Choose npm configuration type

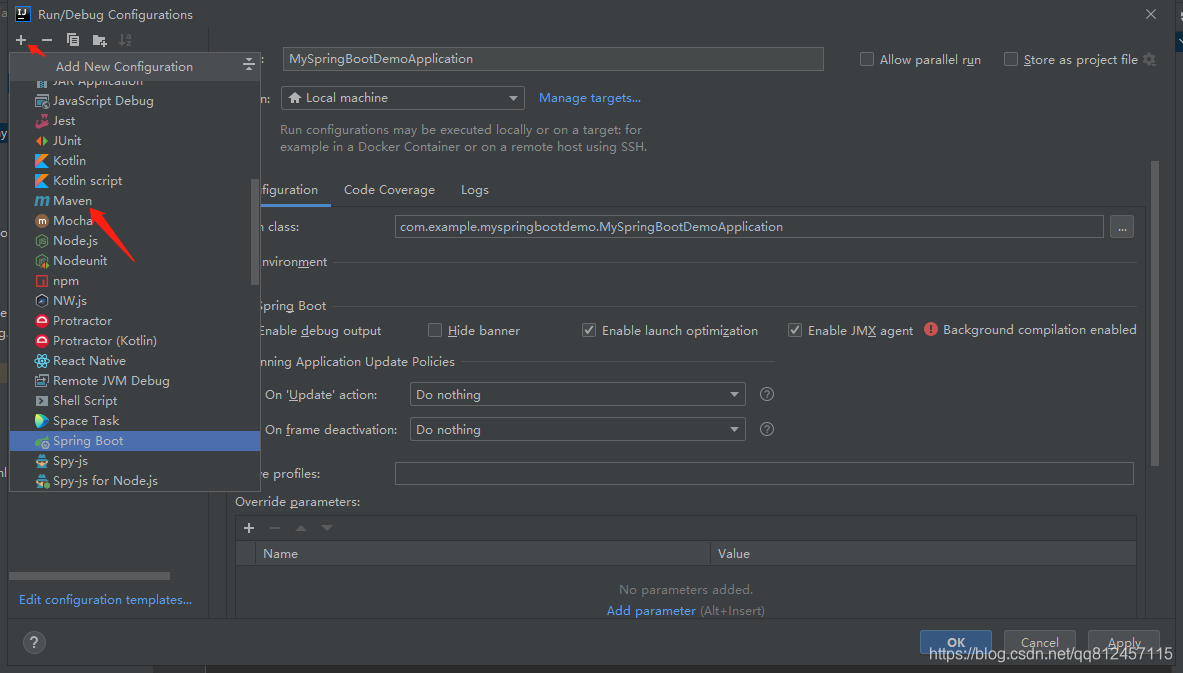134,281
